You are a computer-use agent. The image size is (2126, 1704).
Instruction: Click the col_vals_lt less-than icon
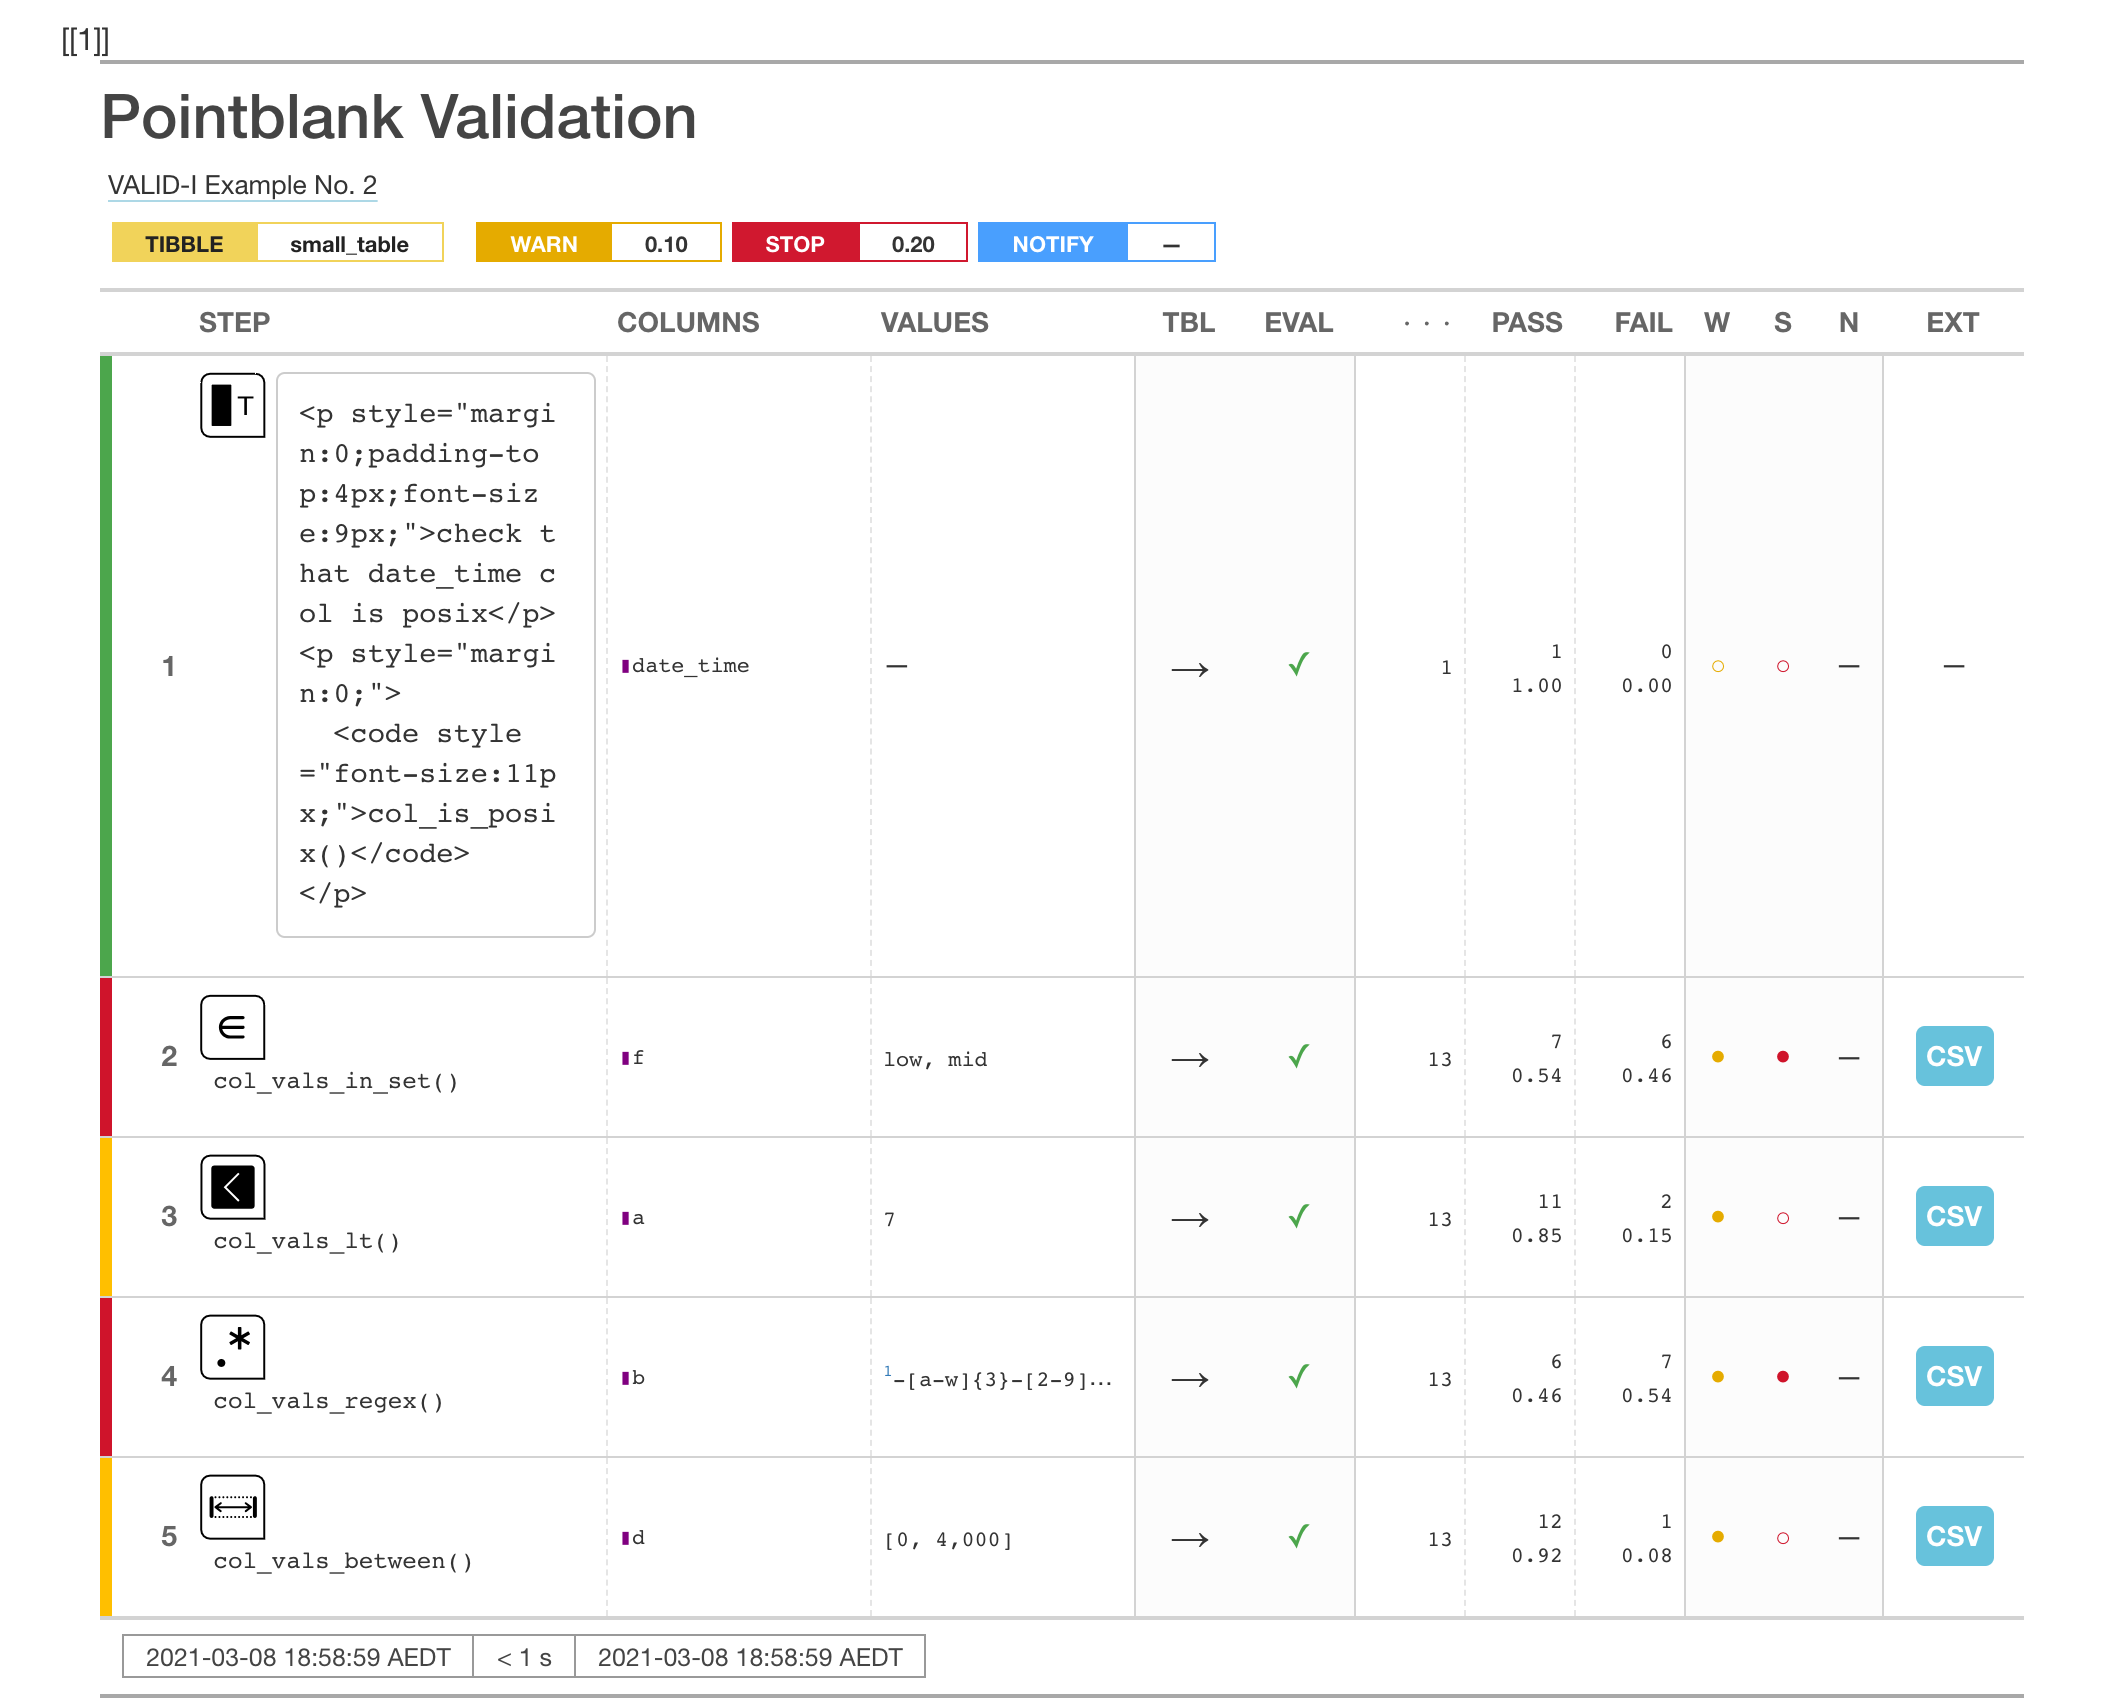[x=232, y=1187]
